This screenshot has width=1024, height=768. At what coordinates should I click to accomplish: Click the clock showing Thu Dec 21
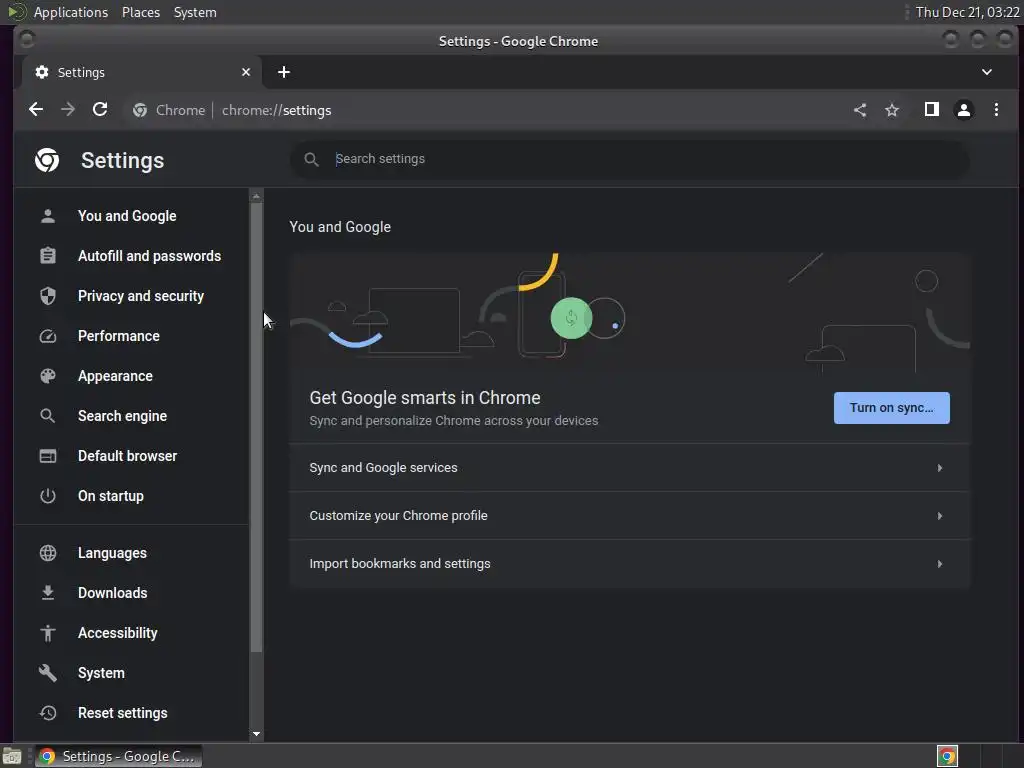coord(967,12)
